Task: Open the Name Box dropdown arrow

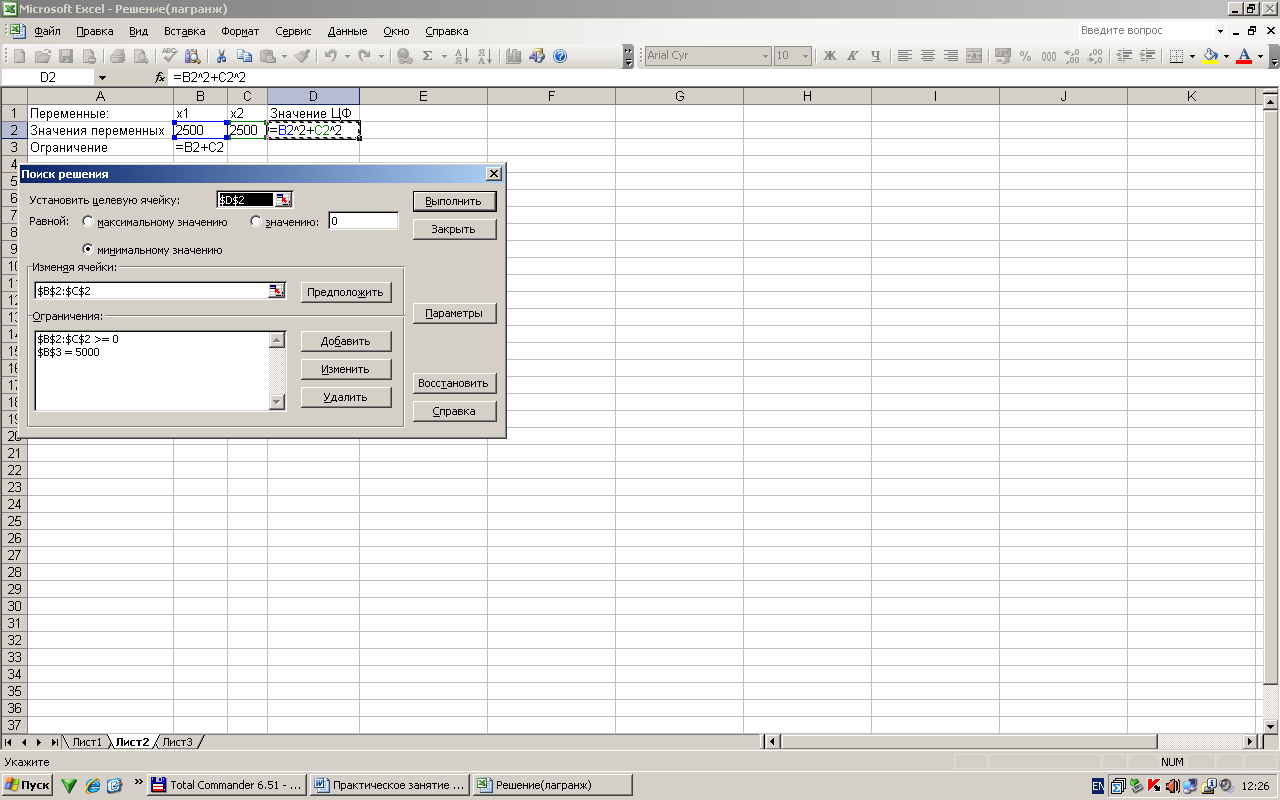Action: [102, 77]
